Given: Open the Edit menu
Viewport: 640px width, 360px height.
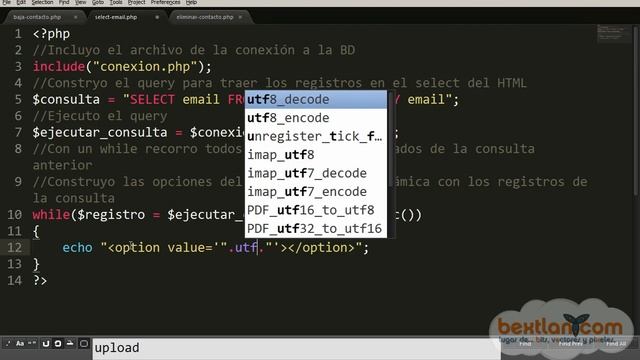Looking at the screenshot, I should click(21, 2).
